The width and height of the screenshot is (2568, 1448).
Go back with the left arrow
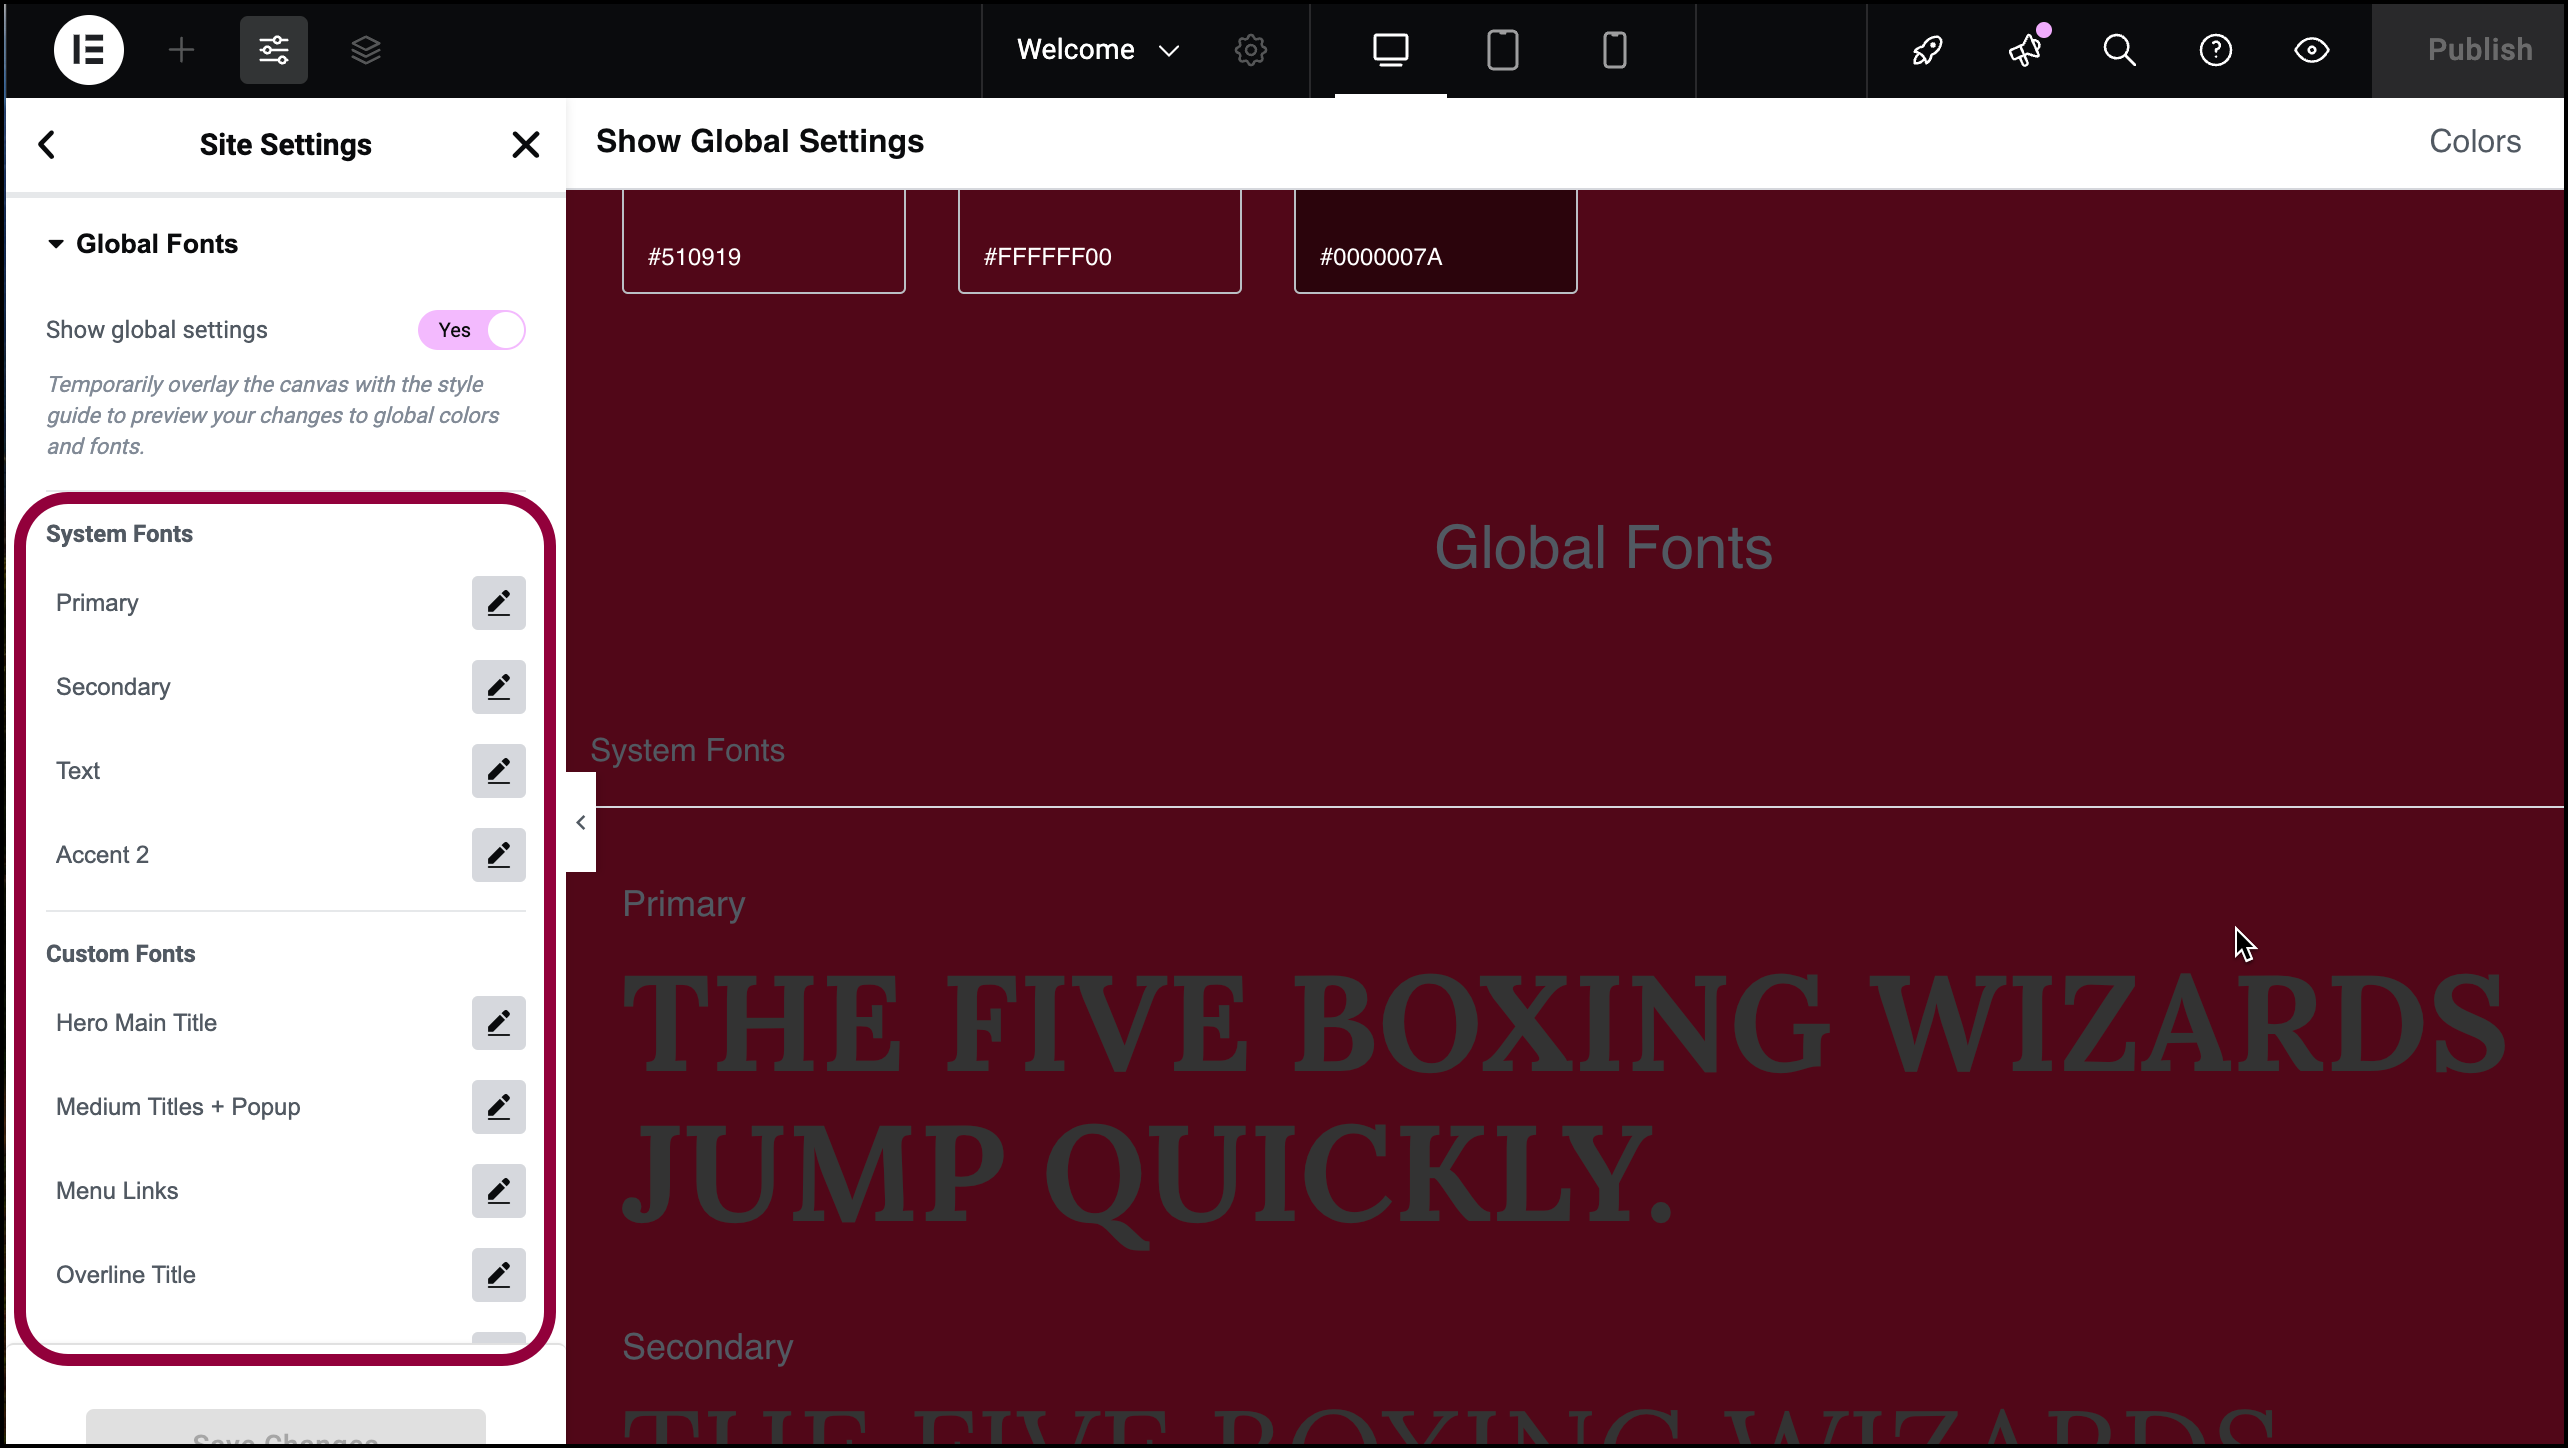pos(47,145)
